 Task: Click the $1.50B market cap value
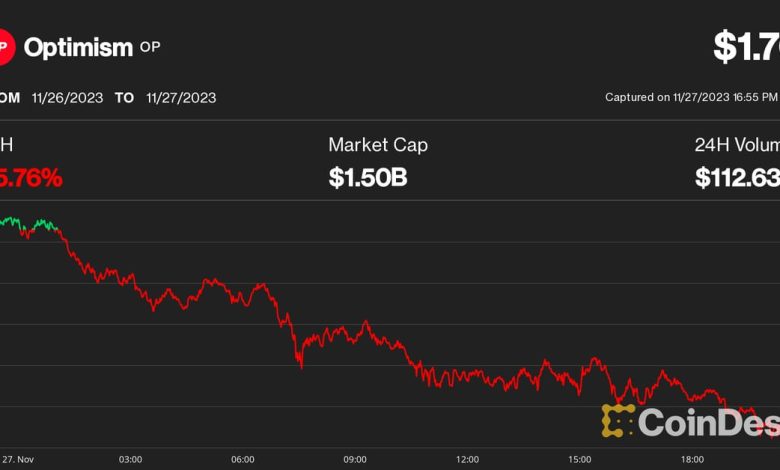367,178
